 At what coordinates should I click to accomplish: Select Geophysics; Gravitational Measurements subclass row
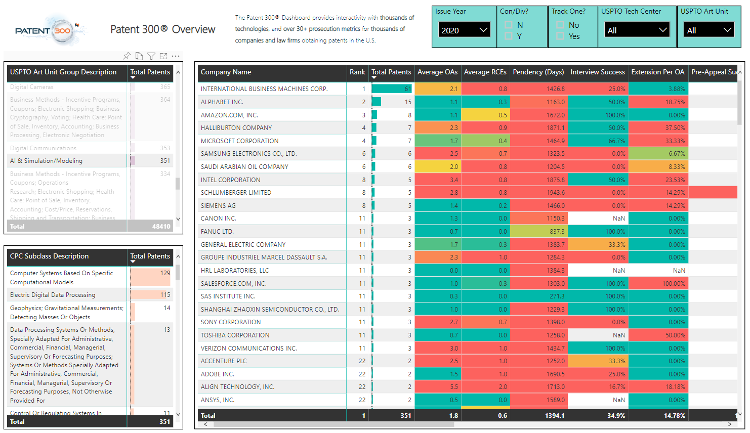tap(90, 312)
